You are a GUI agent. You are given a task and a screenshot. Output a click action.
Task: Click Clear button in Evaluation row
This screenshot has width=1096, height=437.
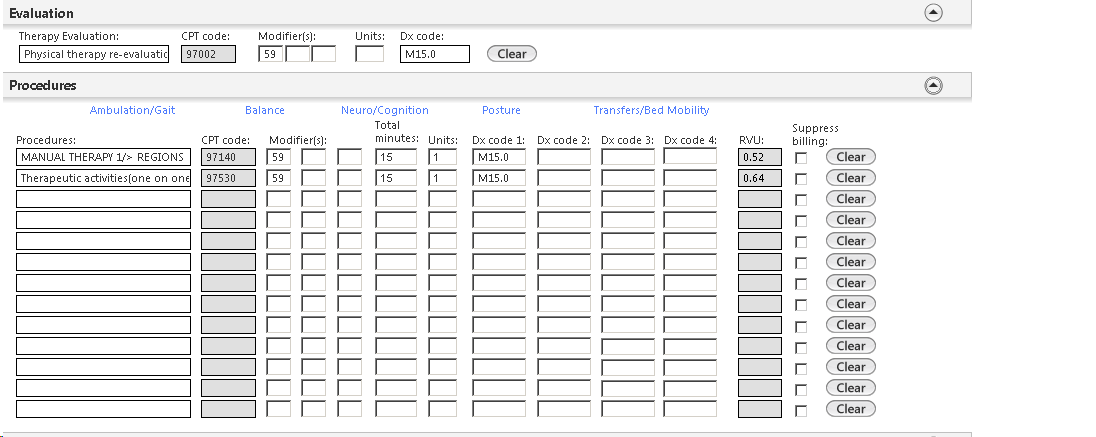pyautogui.click(x=512, y=54)
